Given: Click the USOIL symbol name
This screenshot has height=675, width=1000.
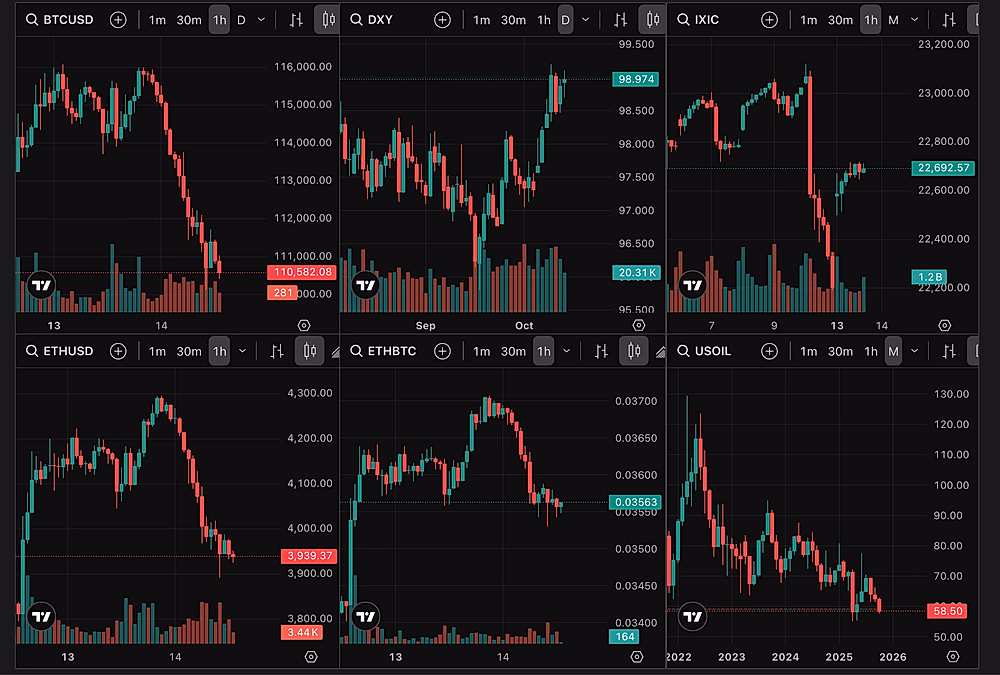Looking at the screenshot, I should (718, 351).
